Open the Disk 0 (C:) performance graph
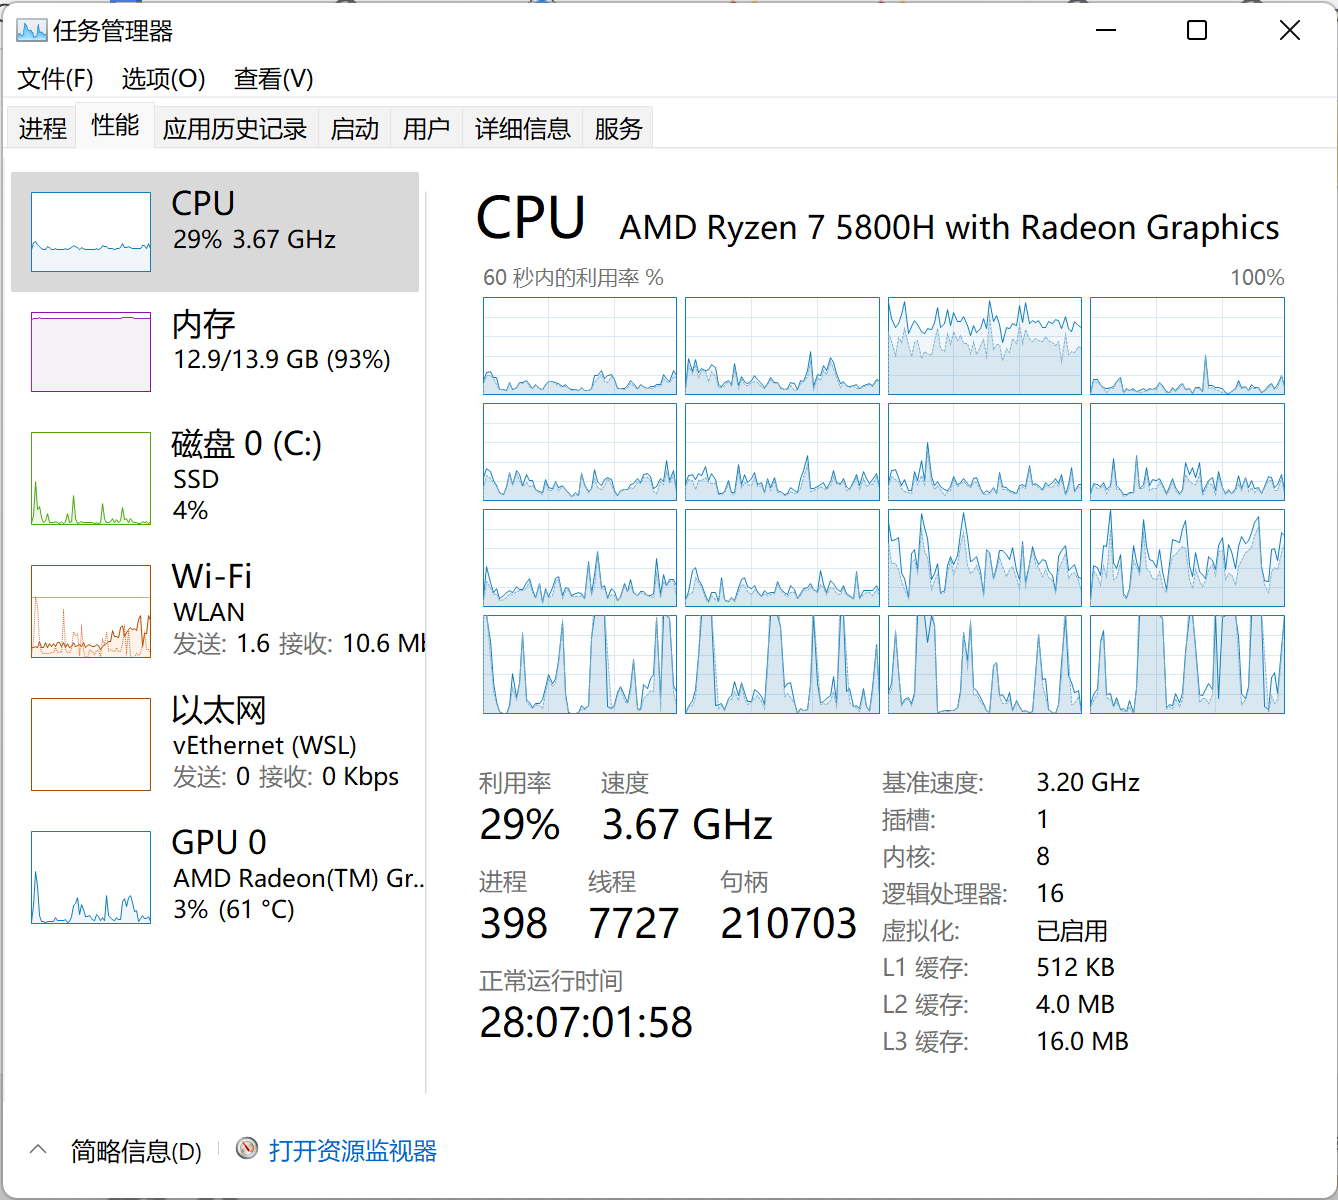The width and height of the screenshot is (1338, 1200). (x=91, y=478)
